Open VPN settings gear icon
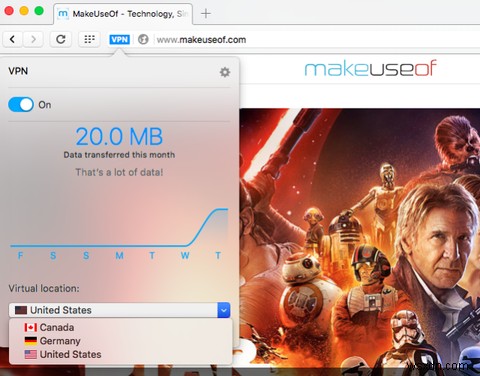480x376 pixels. click(225, 72)
